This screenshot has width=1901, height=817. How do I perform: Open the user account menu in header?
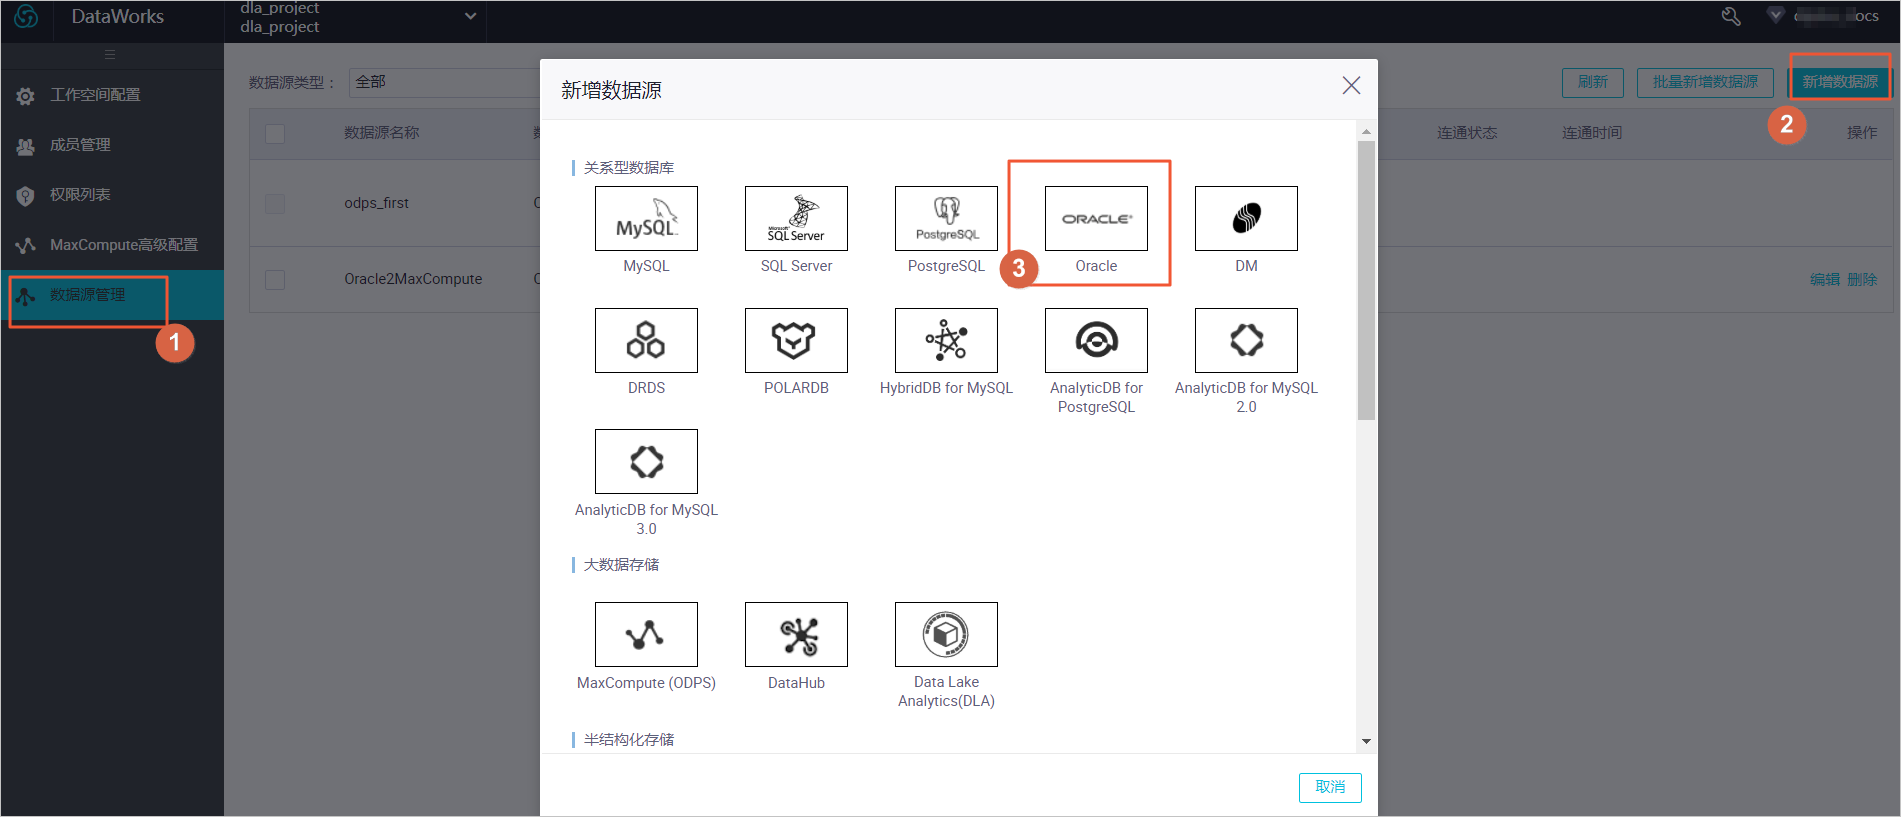pyautogui.click(x=1836, y=16)
